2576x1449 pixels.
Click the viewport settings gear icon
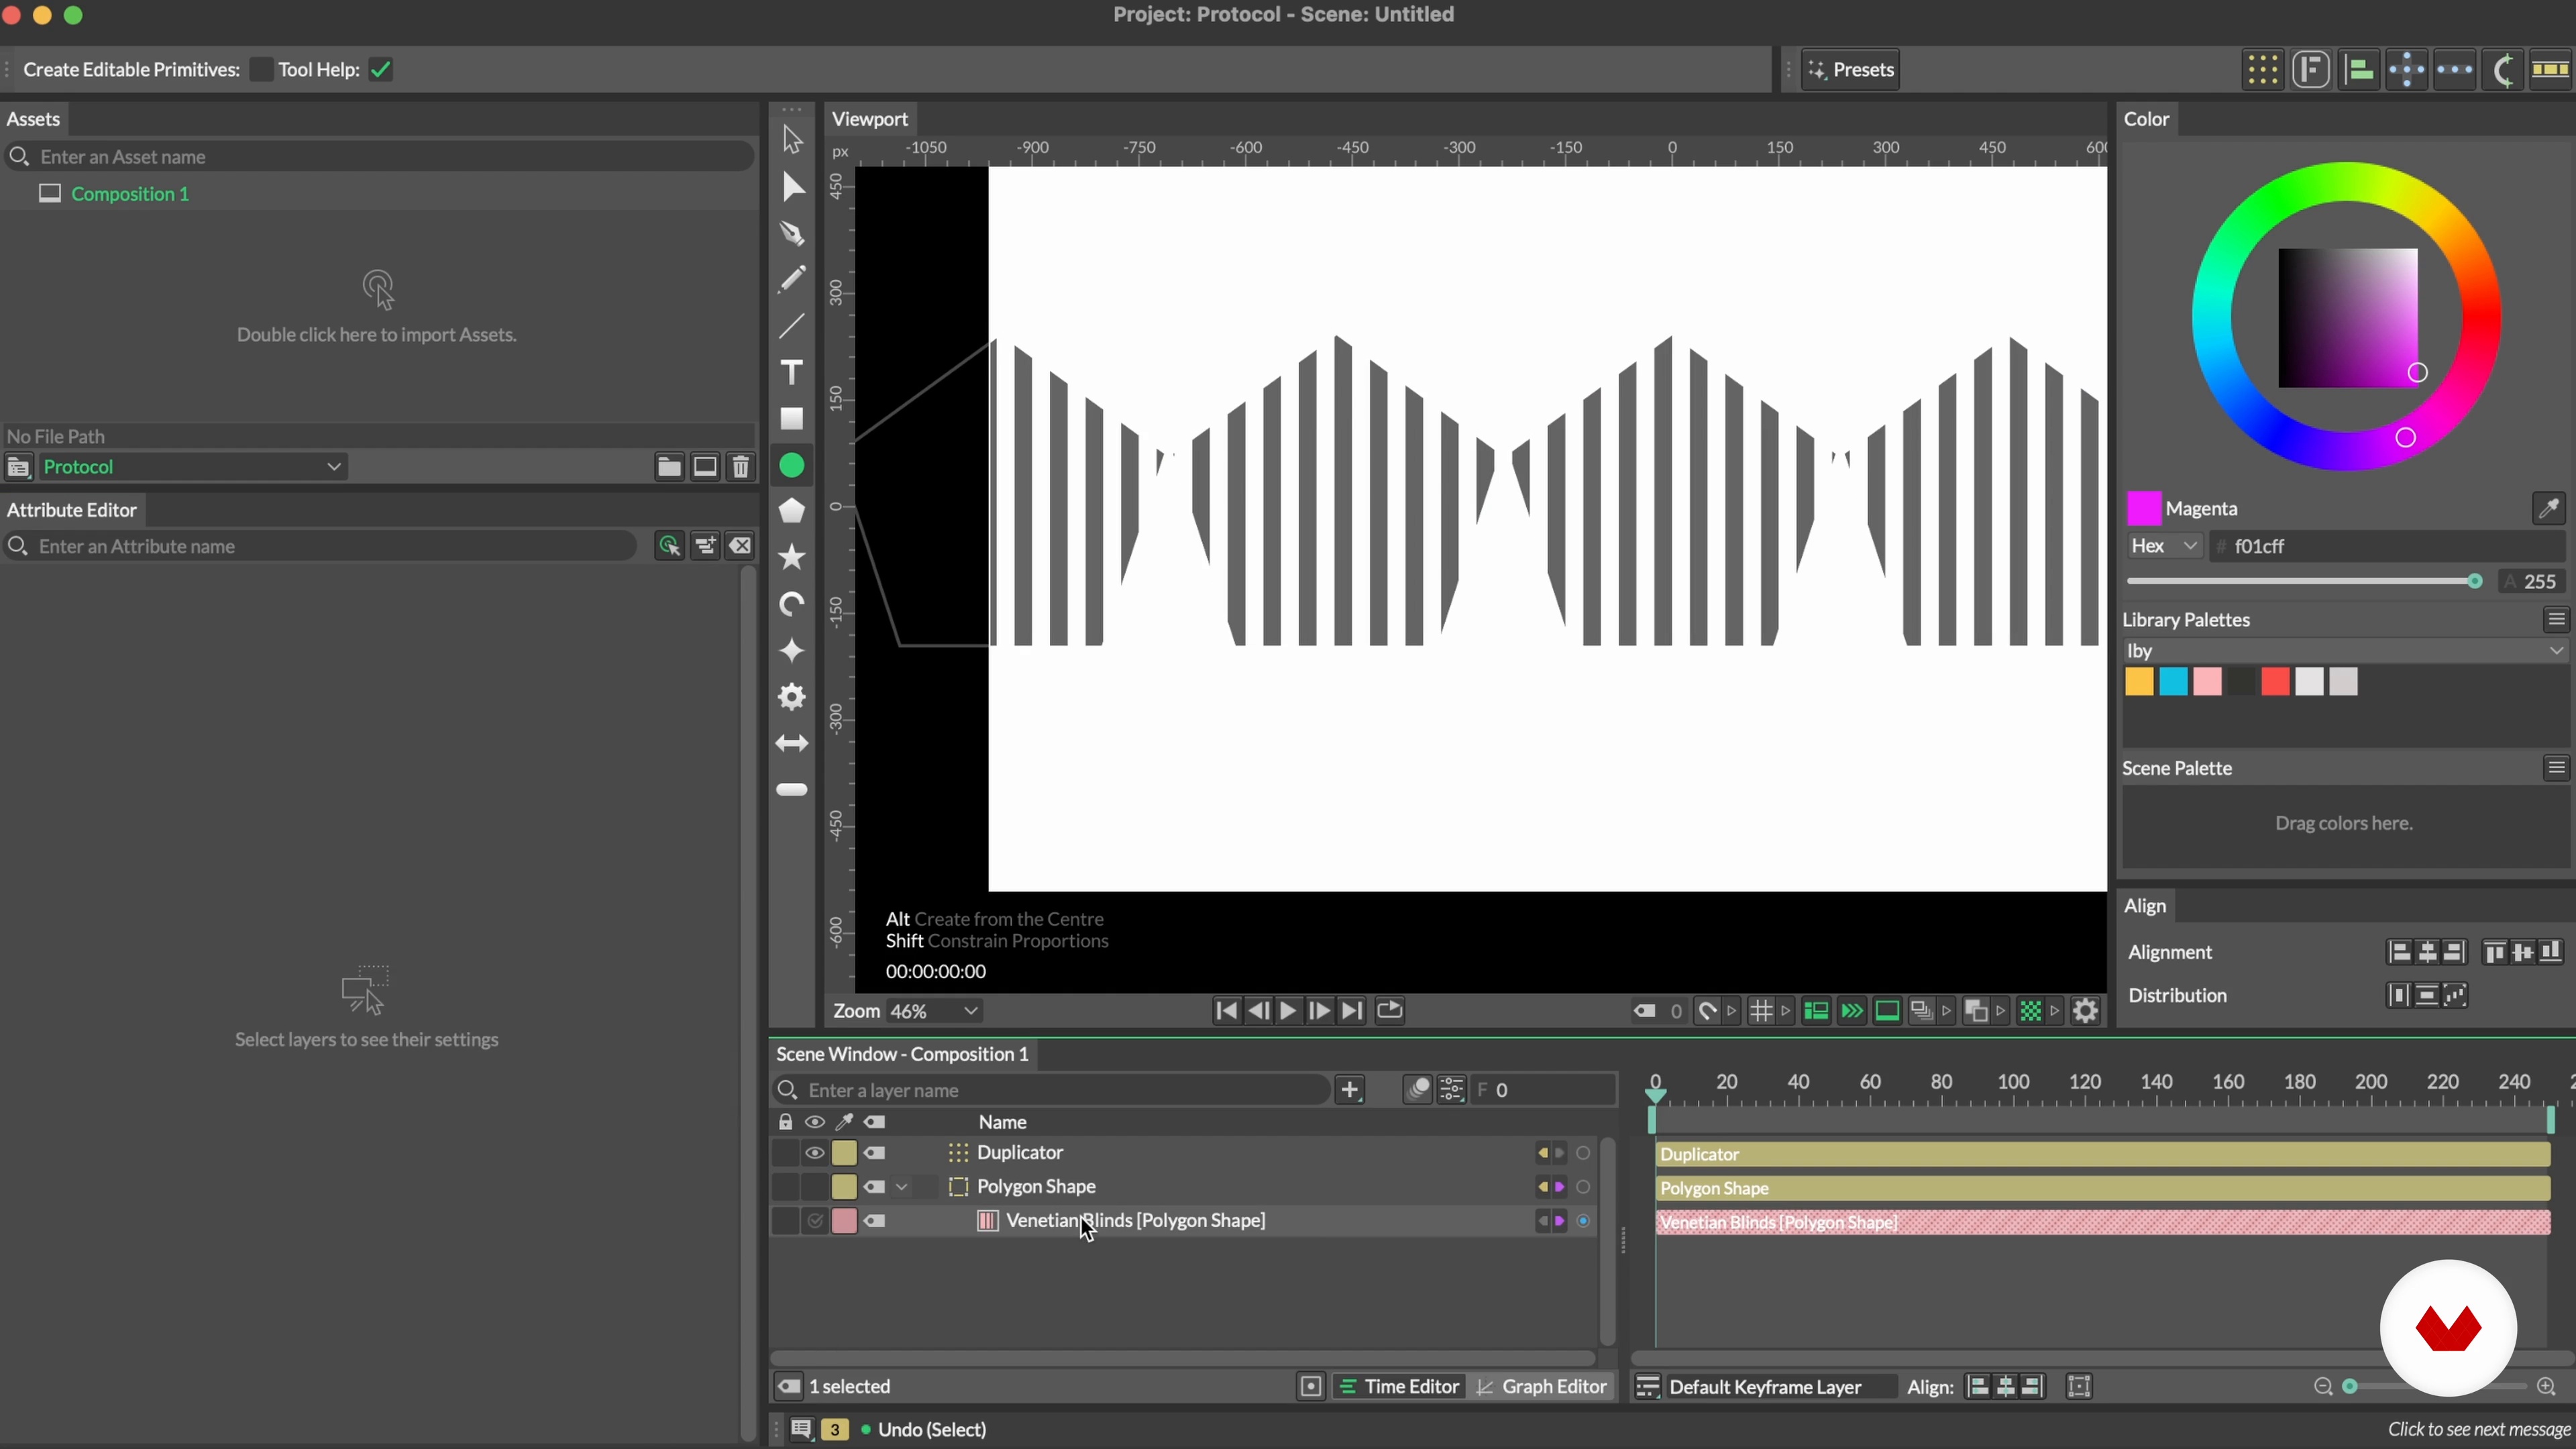[2085, 1011]
